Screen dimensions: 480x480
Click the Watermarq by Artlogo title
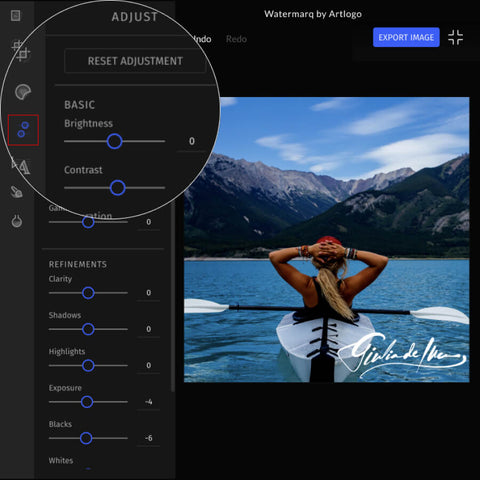pyautogui.click(x=313, y=14)
